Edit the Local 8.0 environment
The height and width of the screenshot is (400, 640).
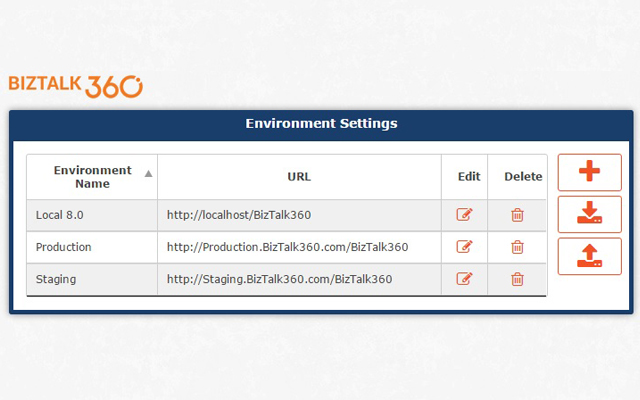[x=464, y=215]
